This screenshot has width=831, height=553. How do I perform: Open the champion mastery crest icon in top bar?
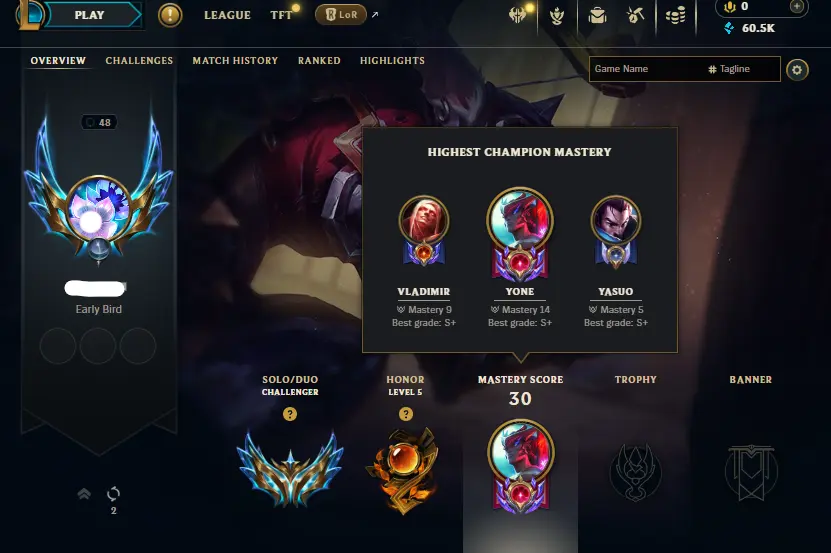(556, 16)
